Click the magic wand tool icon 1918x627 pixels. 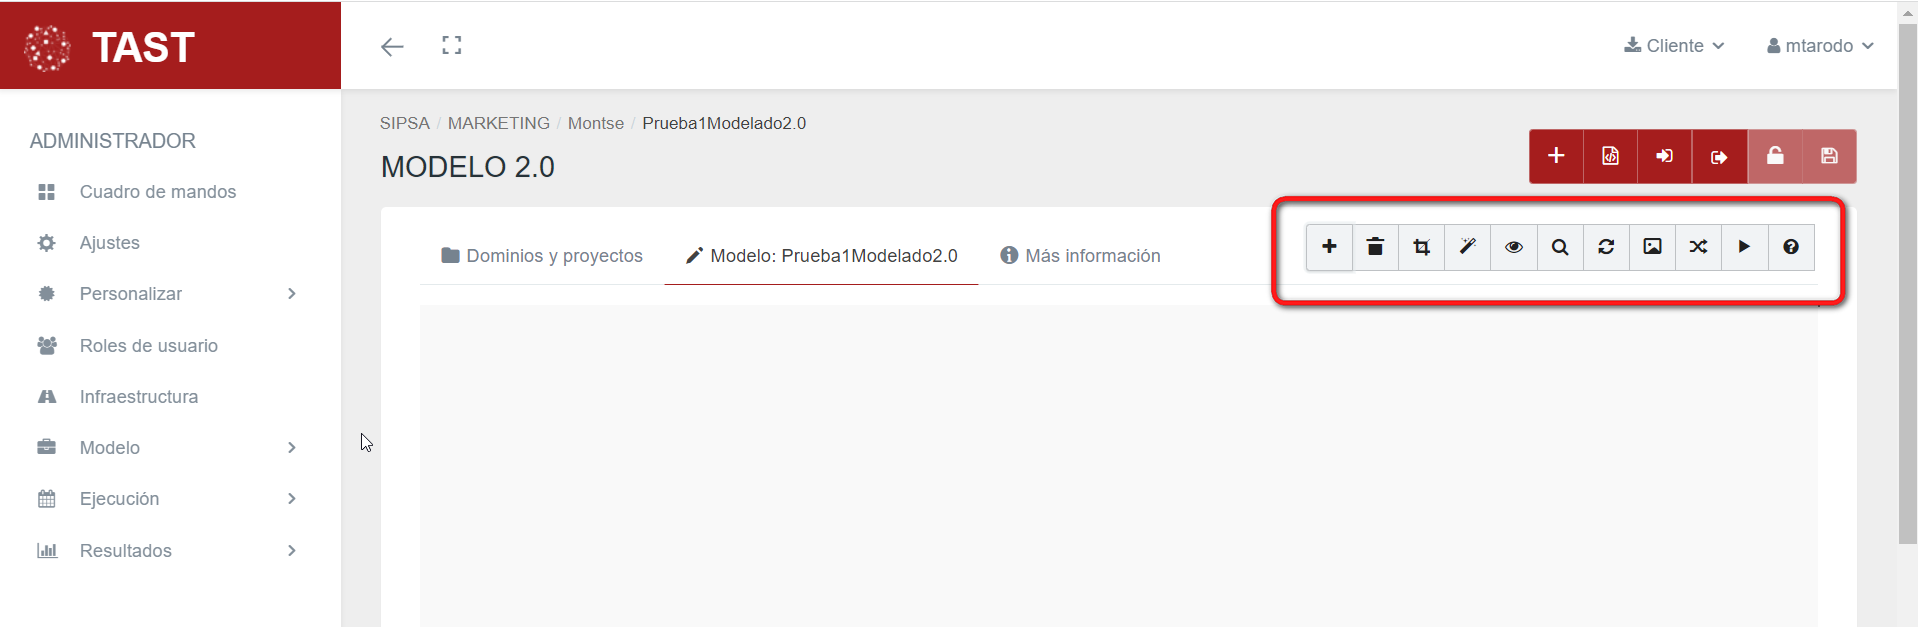point(1467,247)
